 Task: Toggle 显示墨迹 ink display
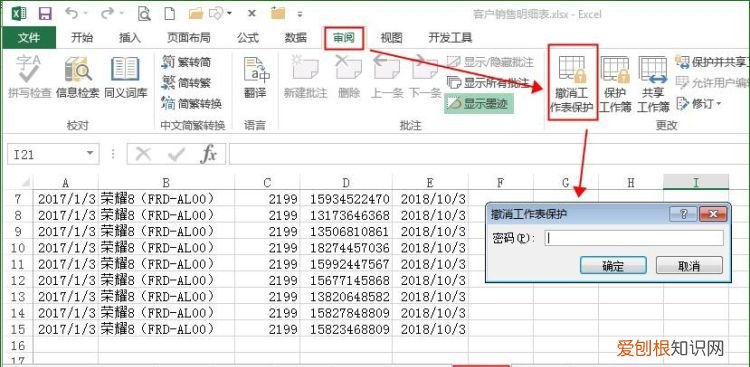(478, 103)
